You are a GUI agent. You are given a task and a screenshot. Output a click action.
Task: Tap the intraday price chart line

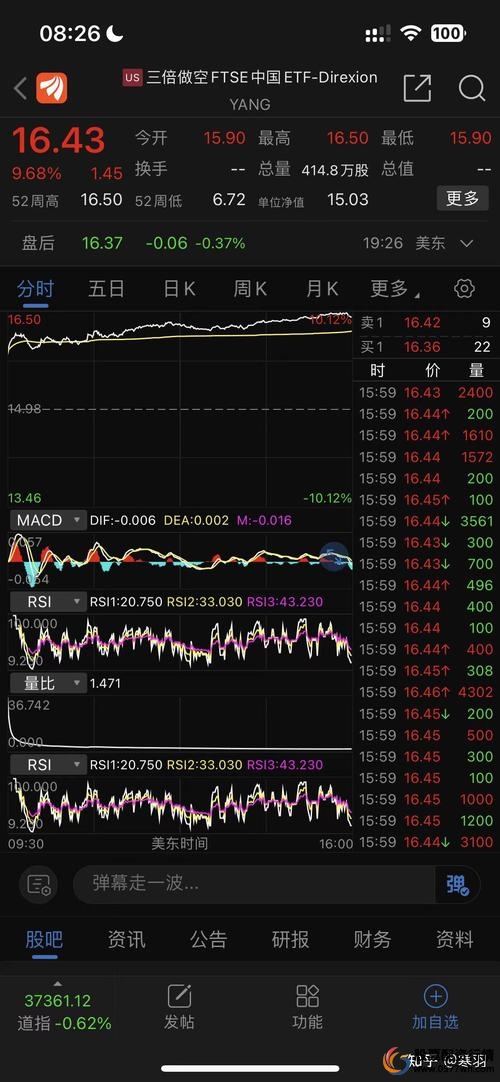179,331
